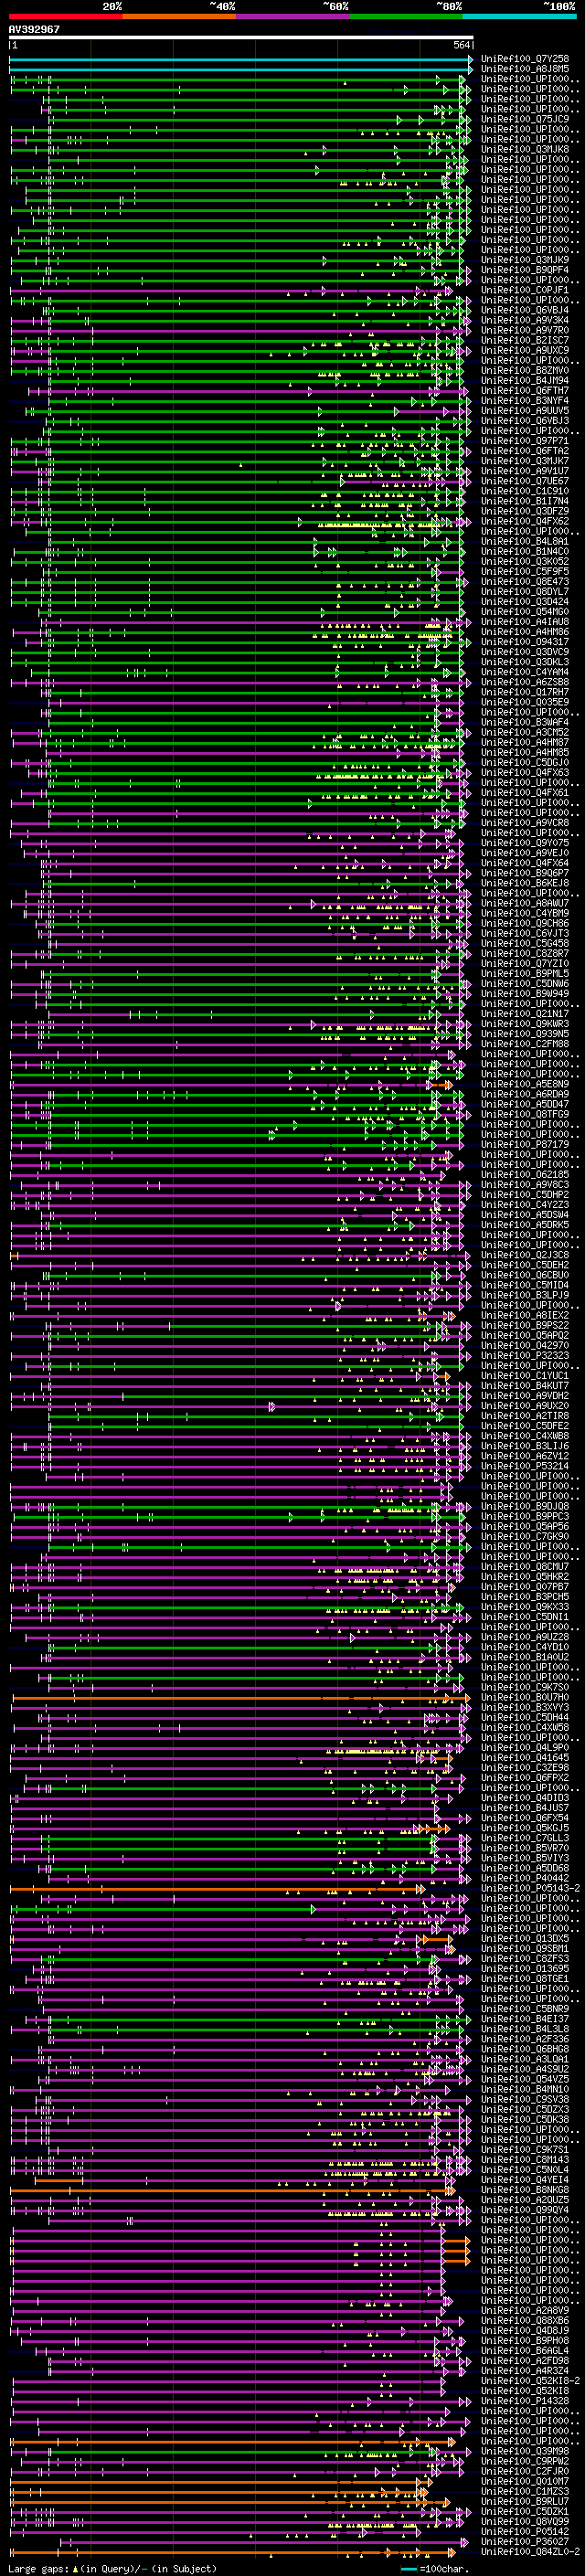The height and width of the screenshot is (2576, 585).
Task: Click the UniRef100_C0PJF1 label
Action: click(x=525, y=290)
